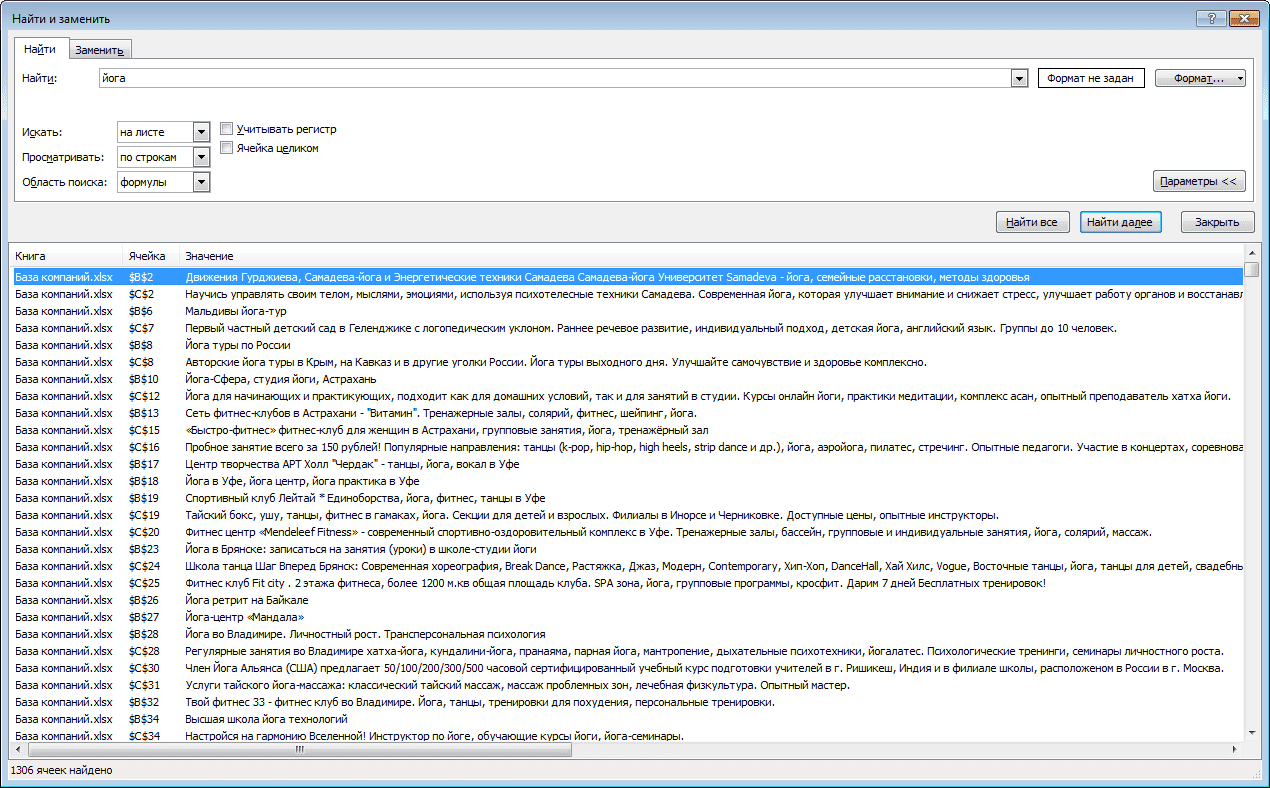Select result row for cell $C$2

tap(627, 294)
